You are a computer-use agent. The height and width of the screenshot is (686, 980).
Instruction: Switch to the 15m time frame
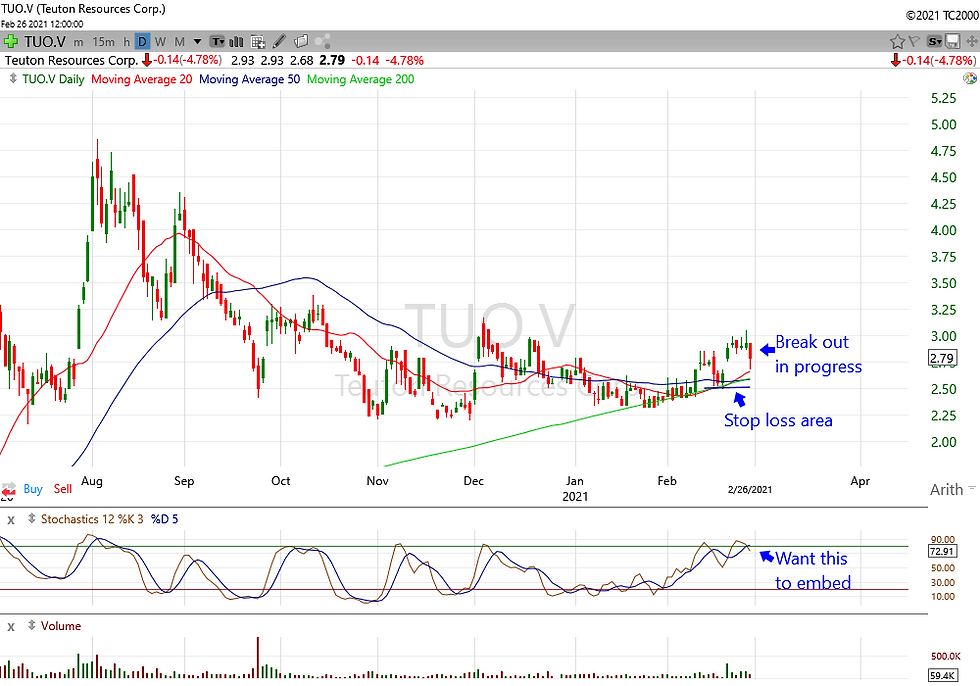(103, 42)
